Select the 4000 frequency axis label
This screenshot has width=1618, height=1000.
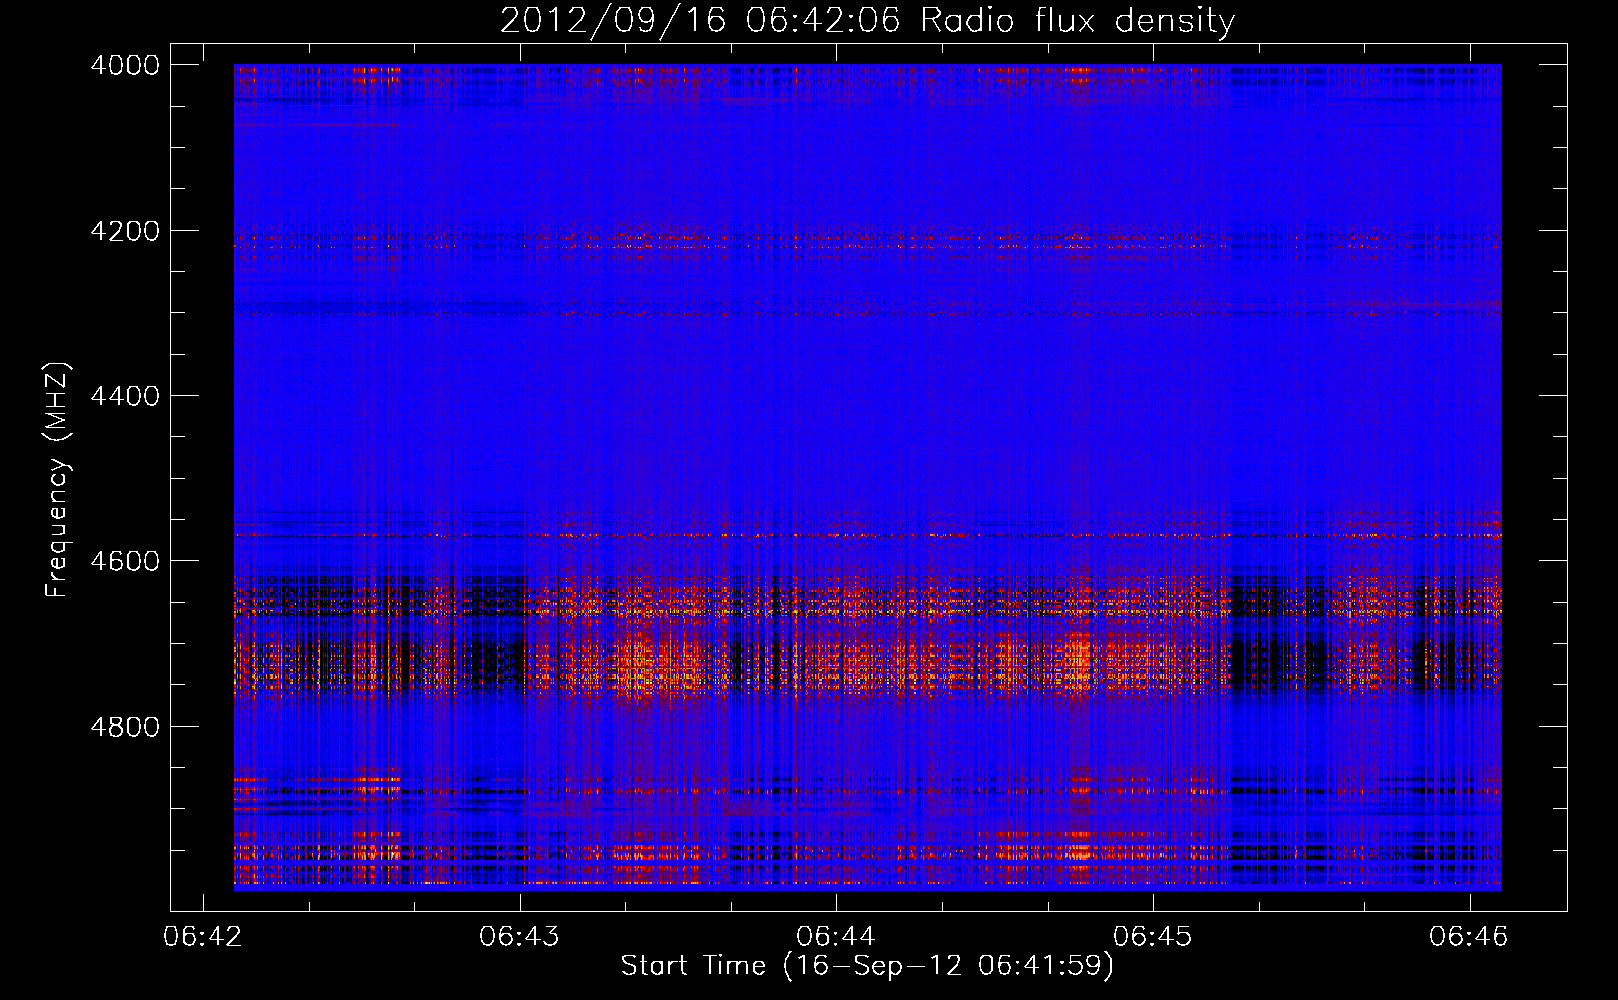point(125,65)
